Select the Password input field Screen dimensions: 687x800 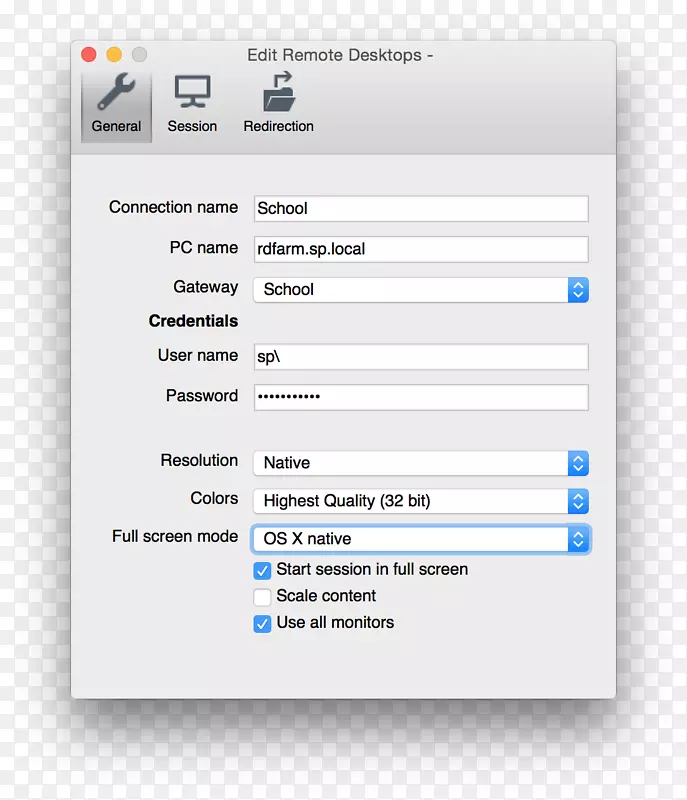click(x=420, y=397)
